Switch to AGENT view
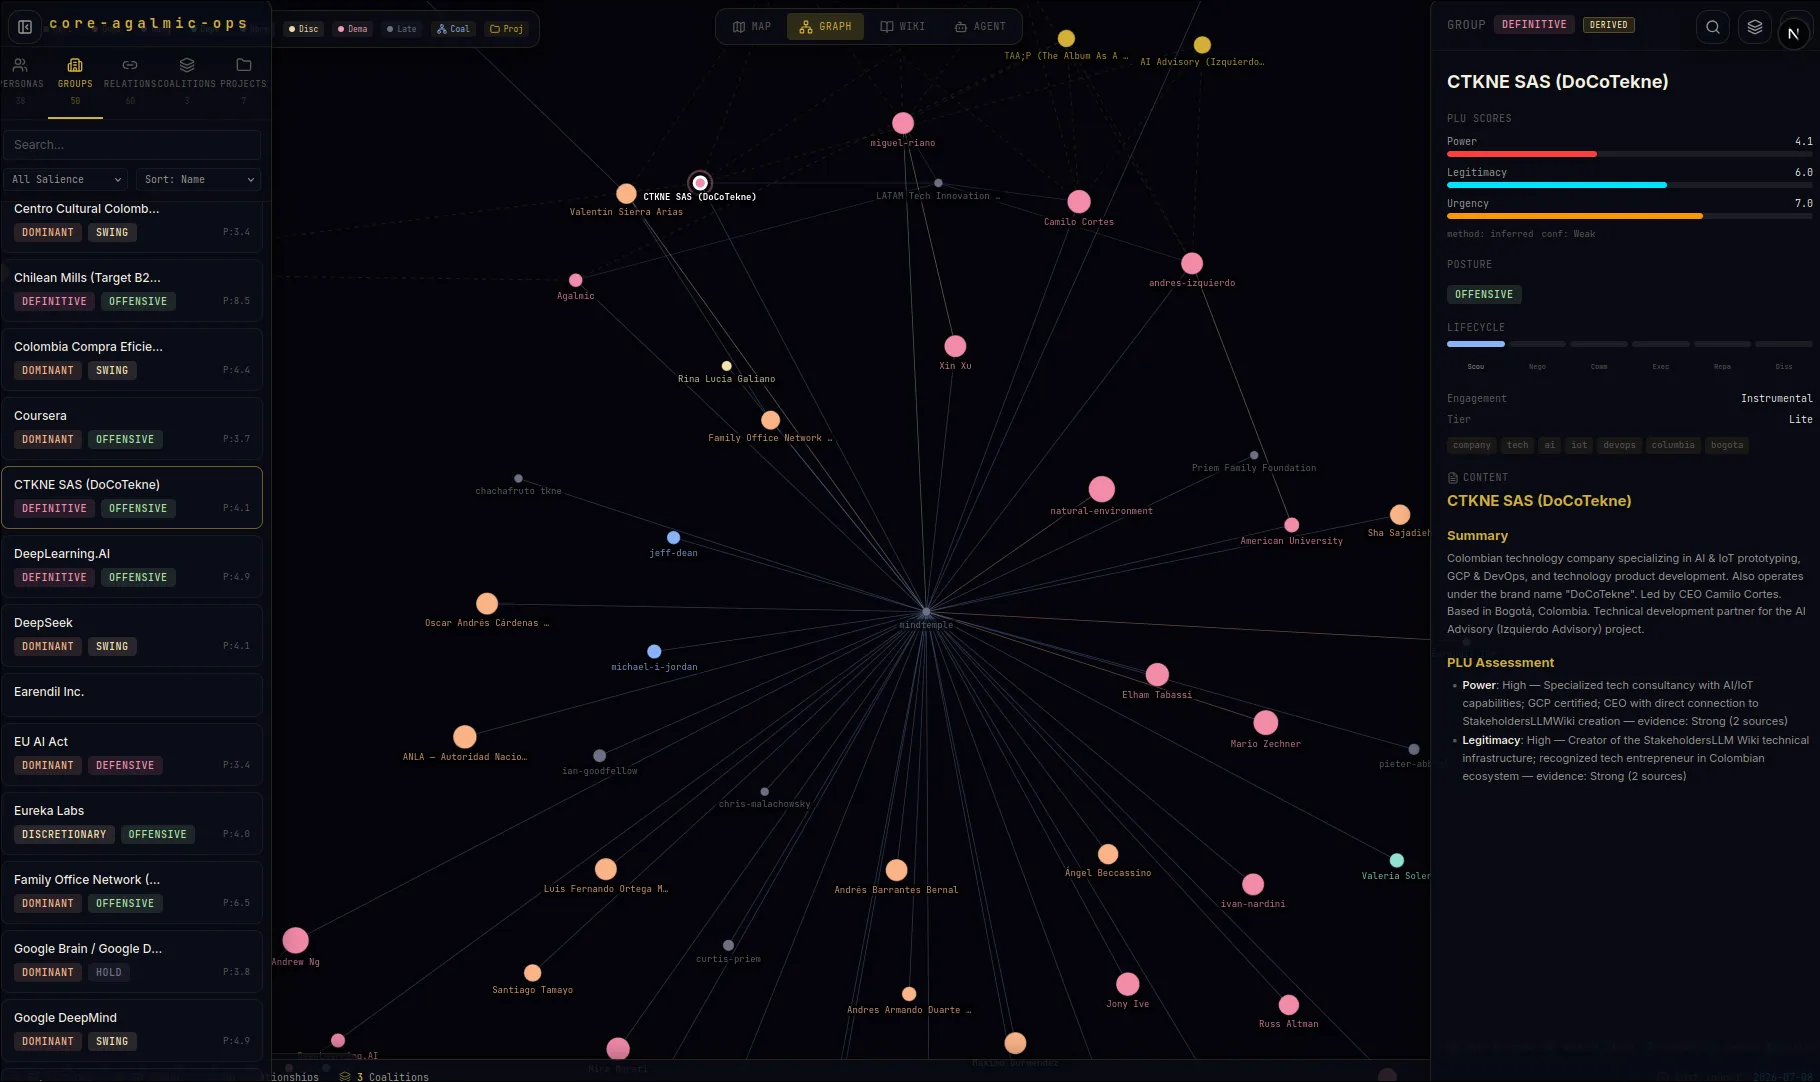Viewport: 1820px width, 1082px height. [980, 26]
